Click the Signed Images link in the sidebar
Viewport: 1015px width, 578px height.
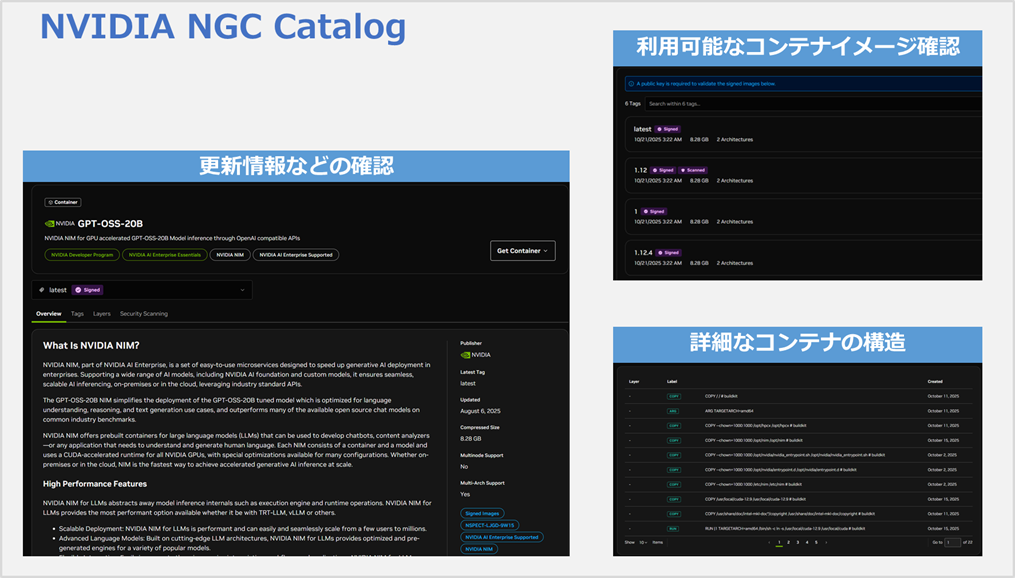click(x=483, y=513)
